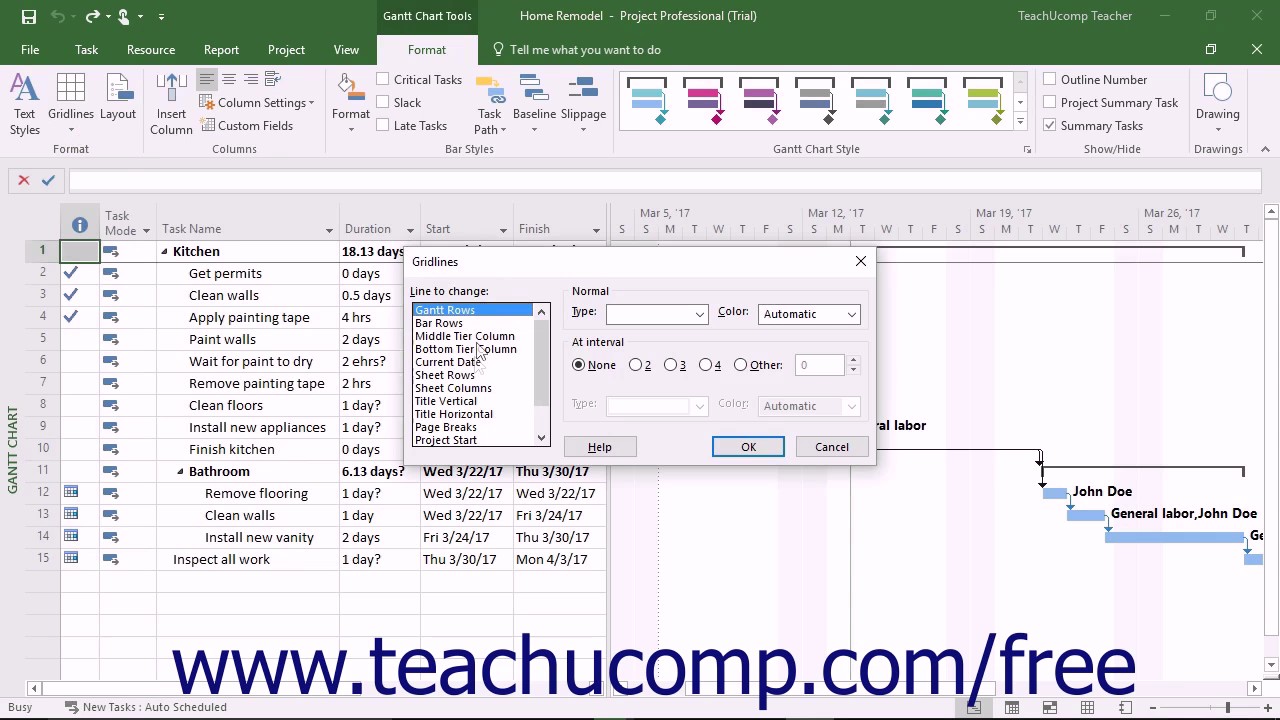The height and width of the screenshot is (720, 1280).
Task: Open Text Styles tool
Action: (25, 104)
